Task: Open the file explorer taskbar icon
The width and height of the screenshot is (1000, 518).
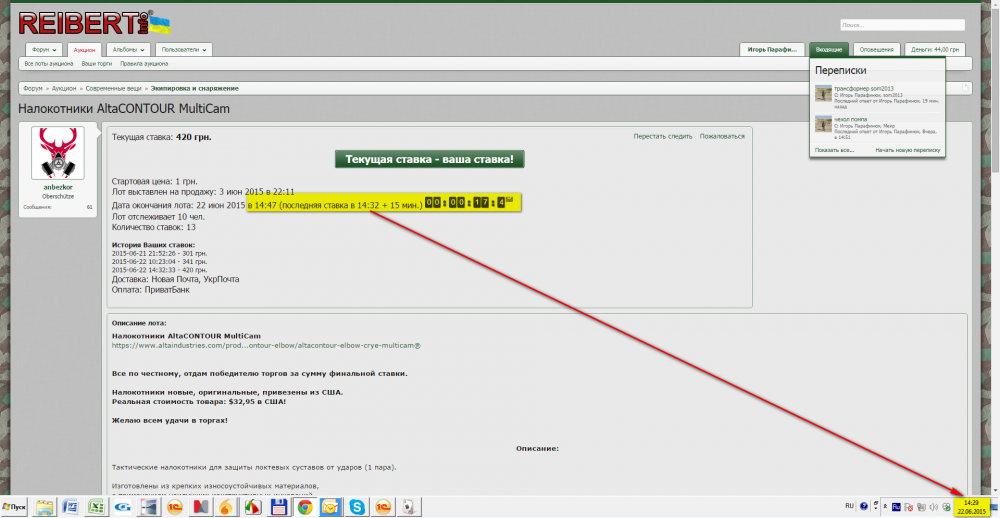Action: [x=45, y=507]
